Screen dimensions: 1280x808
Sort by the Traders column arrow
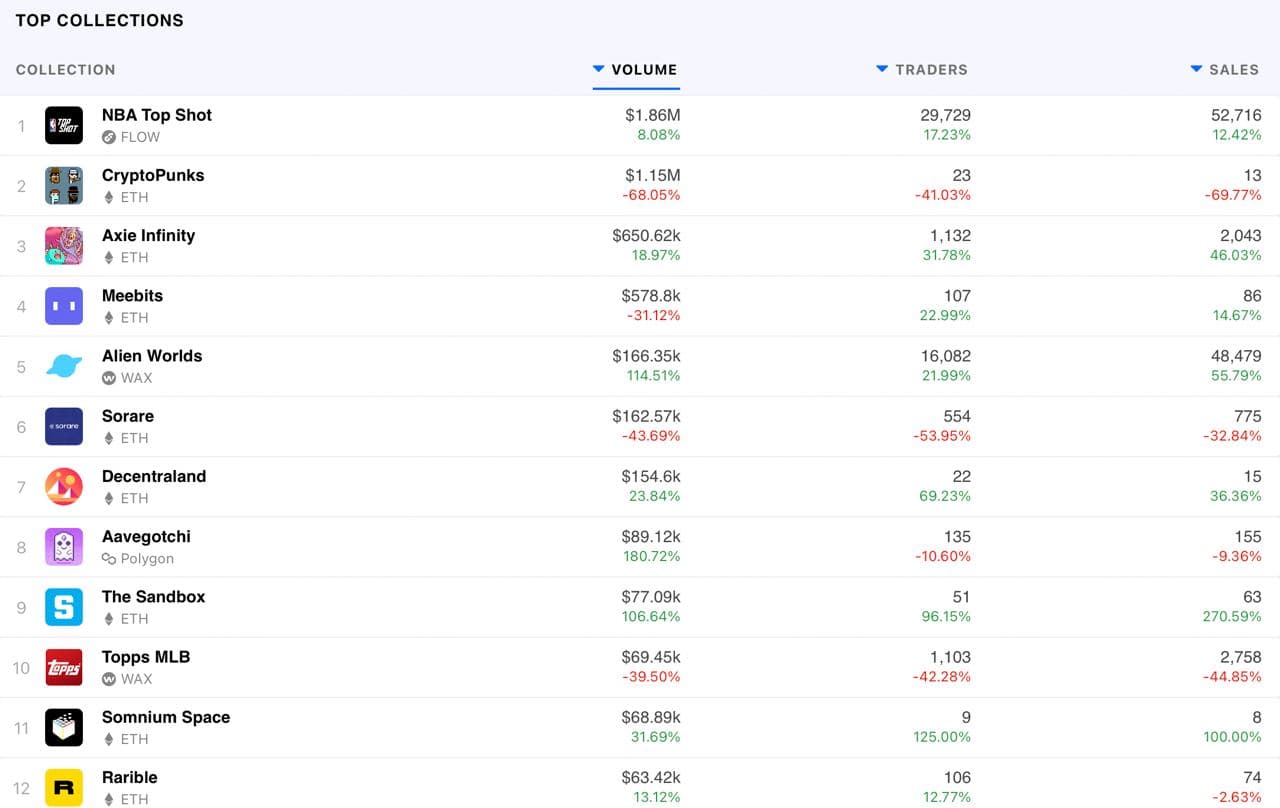882,69
